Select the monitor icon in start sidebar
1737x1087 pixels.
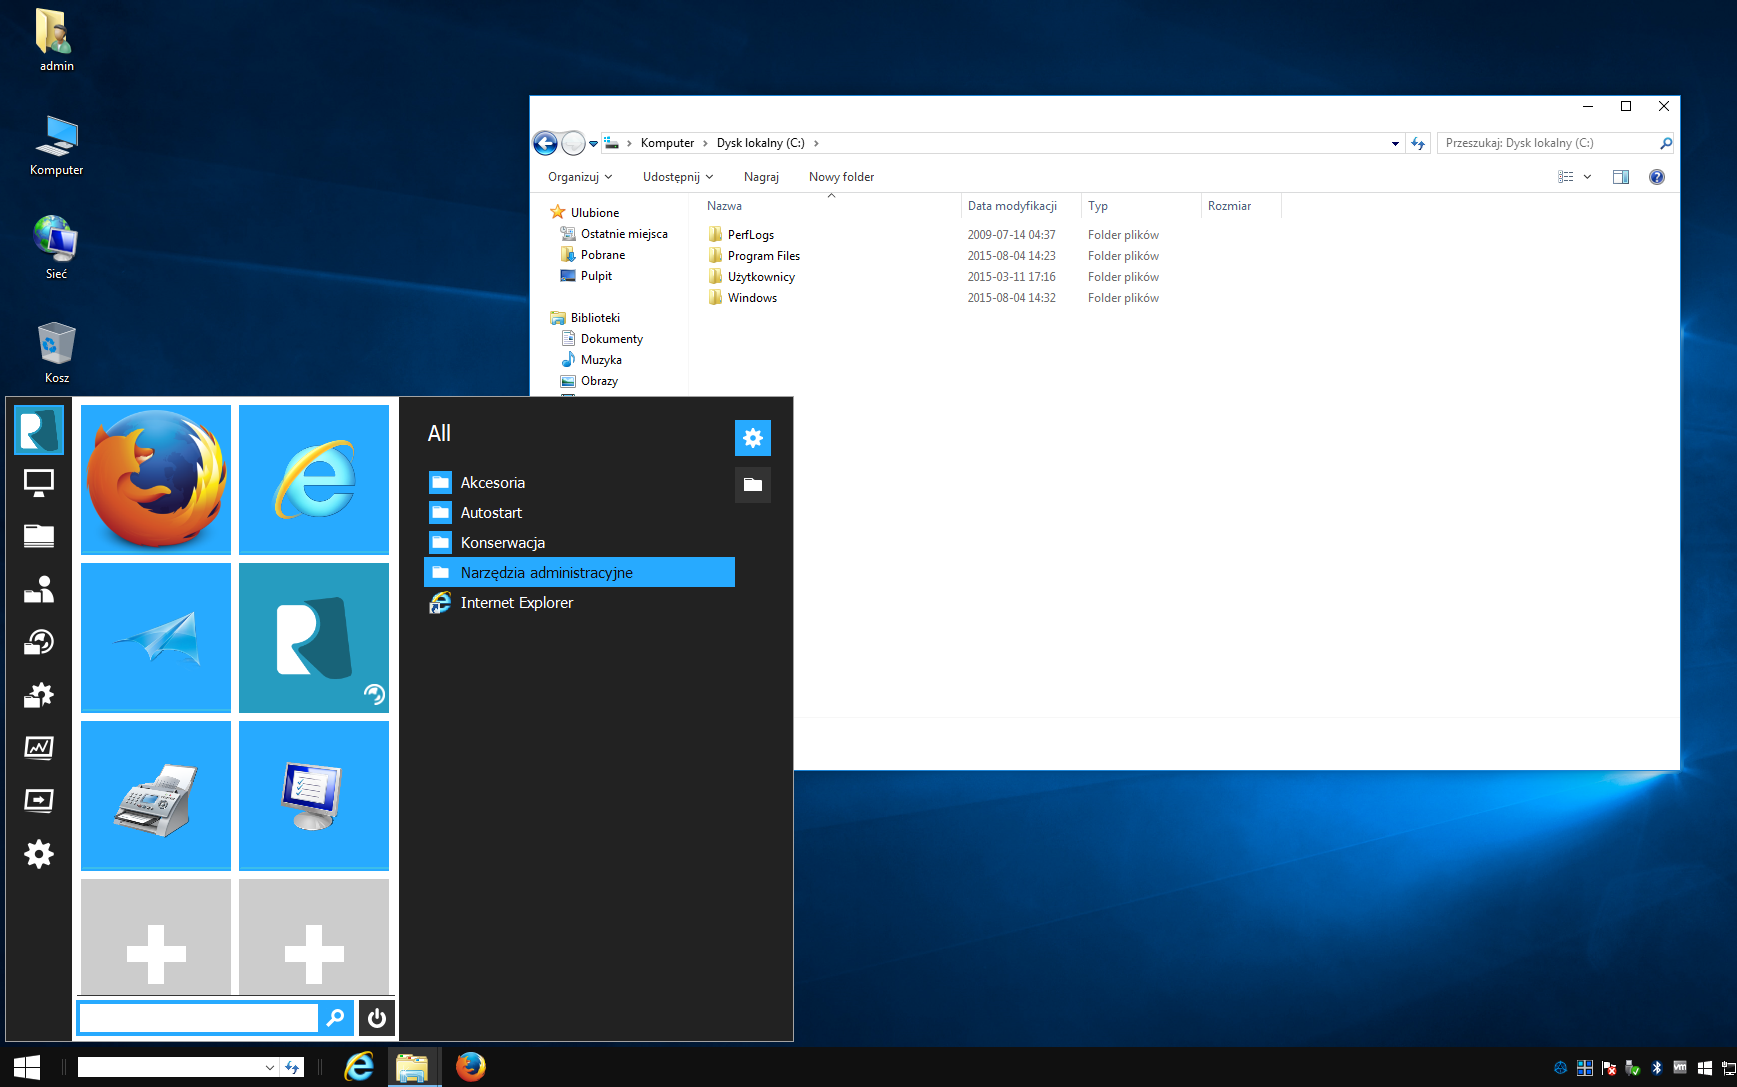(39, 483)
